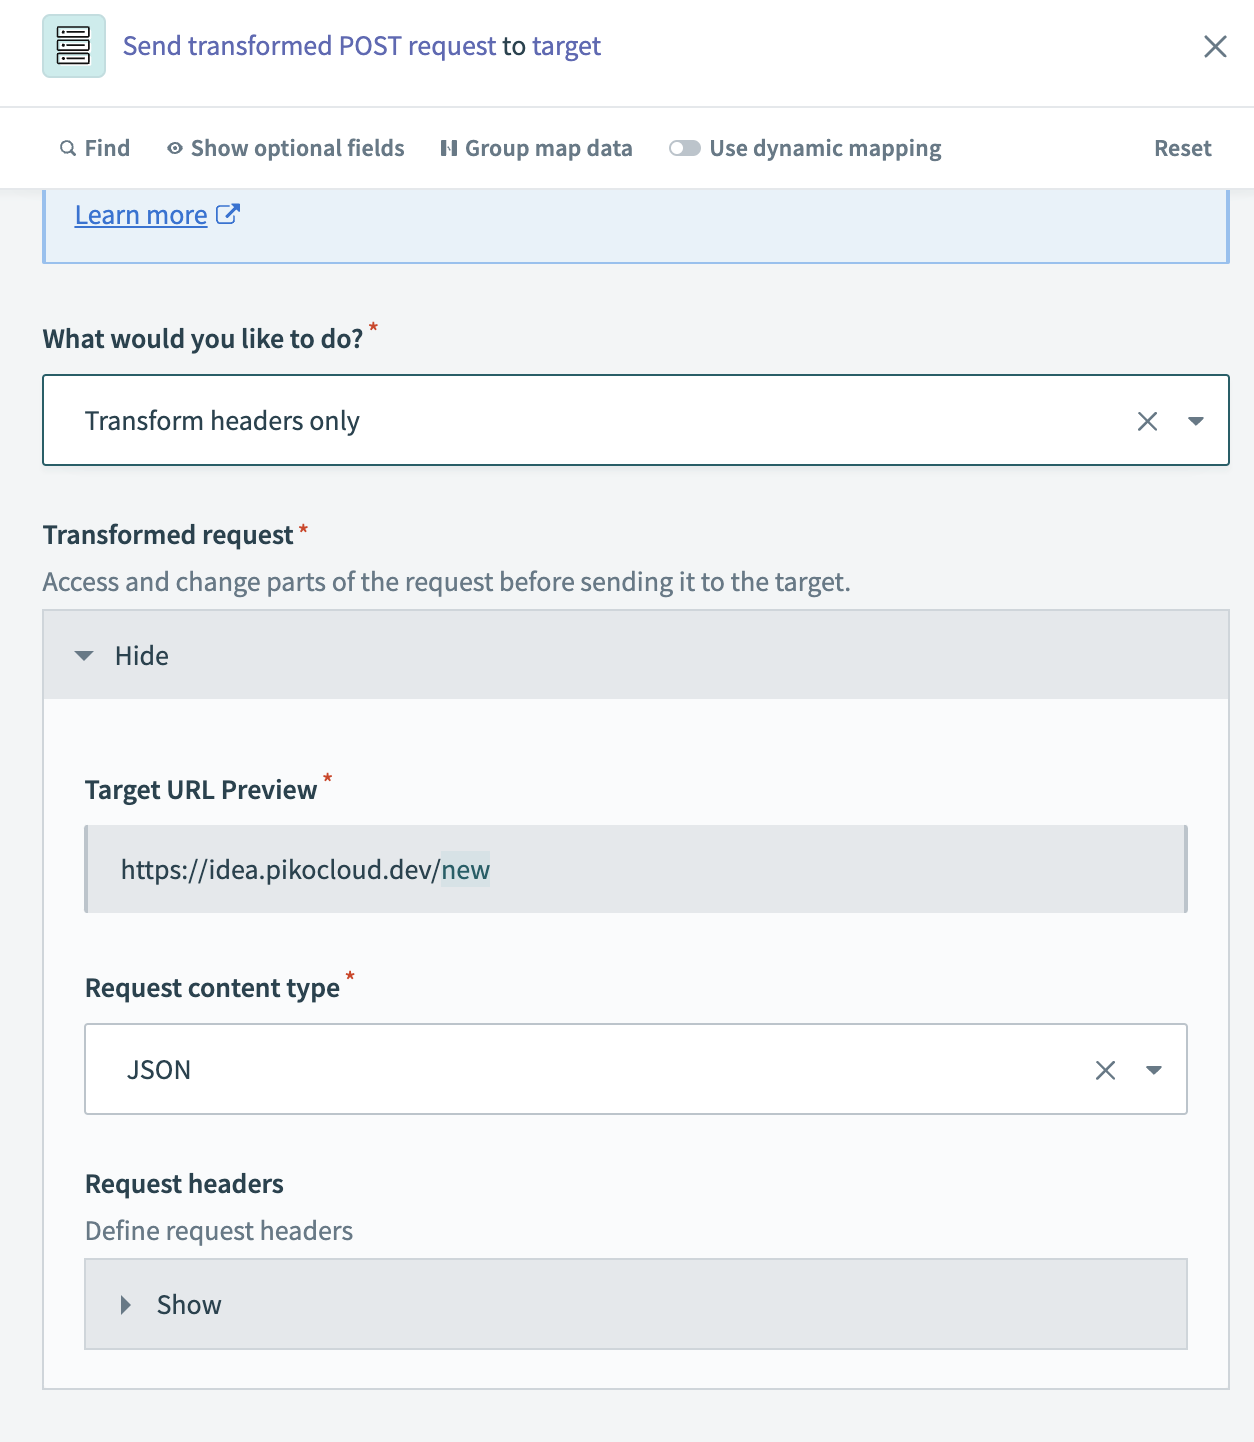The height and width of the screenshot is (1442, 1254).
Task: Open the Learn more link
Action: click(141, 215)
